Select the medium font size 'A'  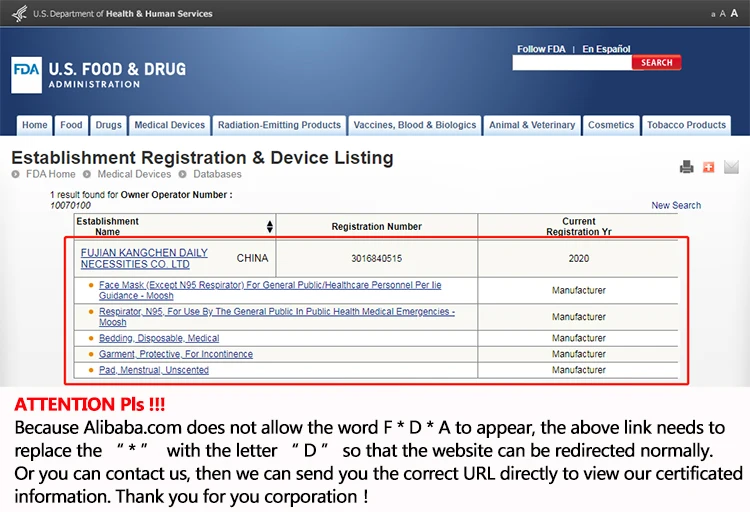point(723,14)
